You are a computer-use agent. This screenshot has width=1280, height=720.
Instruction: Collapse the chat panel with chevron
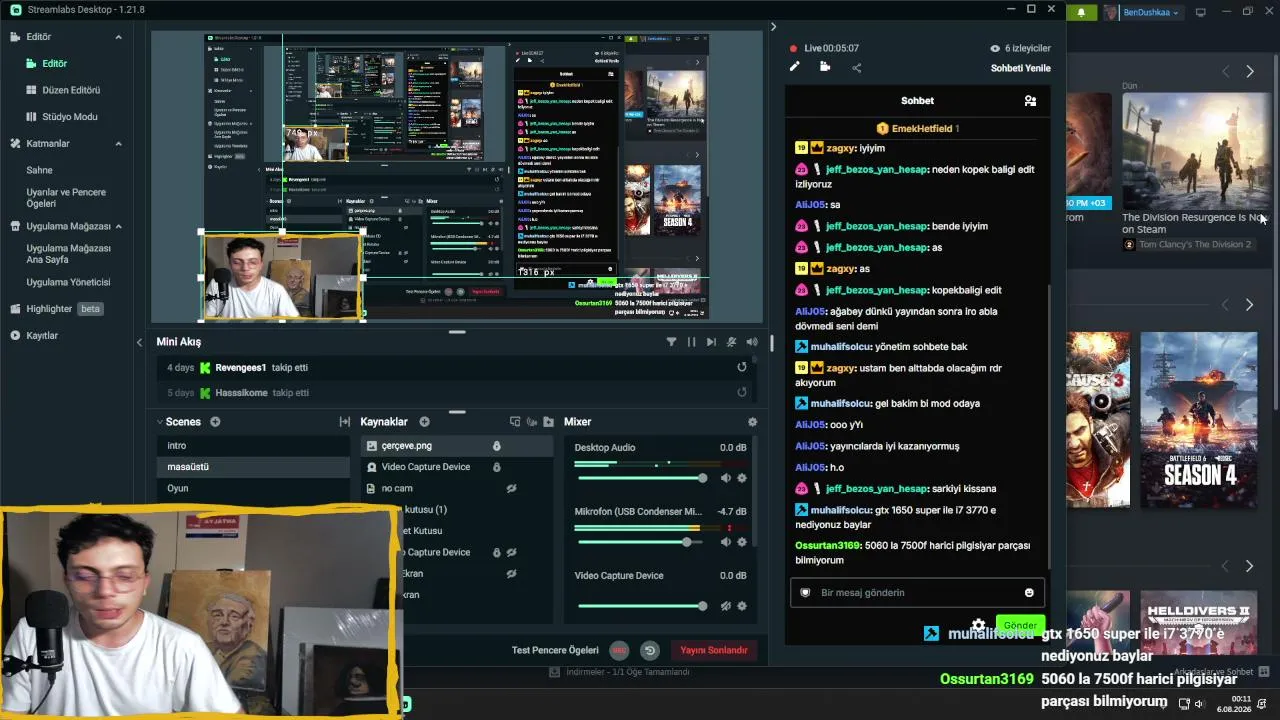click(773, 27)
